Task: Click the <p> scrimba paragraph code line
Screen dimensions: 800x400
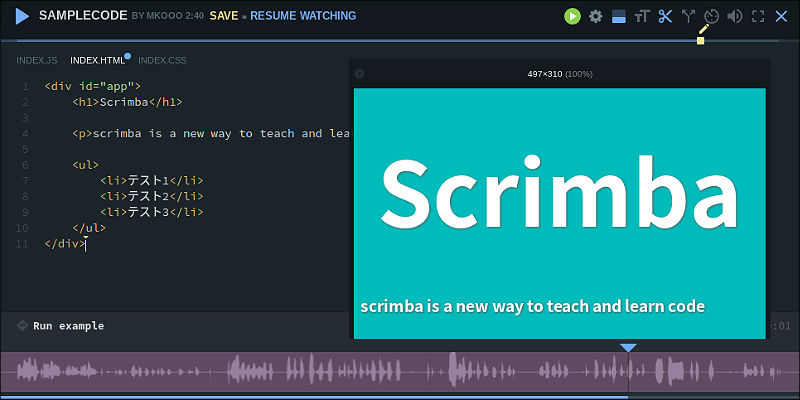Action: 211,134
